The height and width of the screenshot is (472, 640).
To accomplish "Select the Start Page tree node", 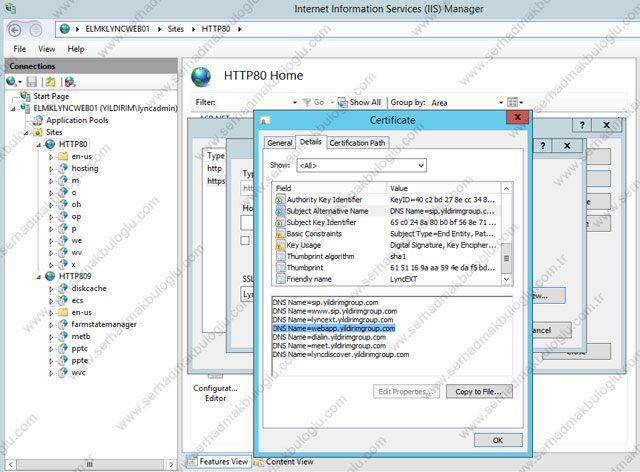I will pos(51,96).
